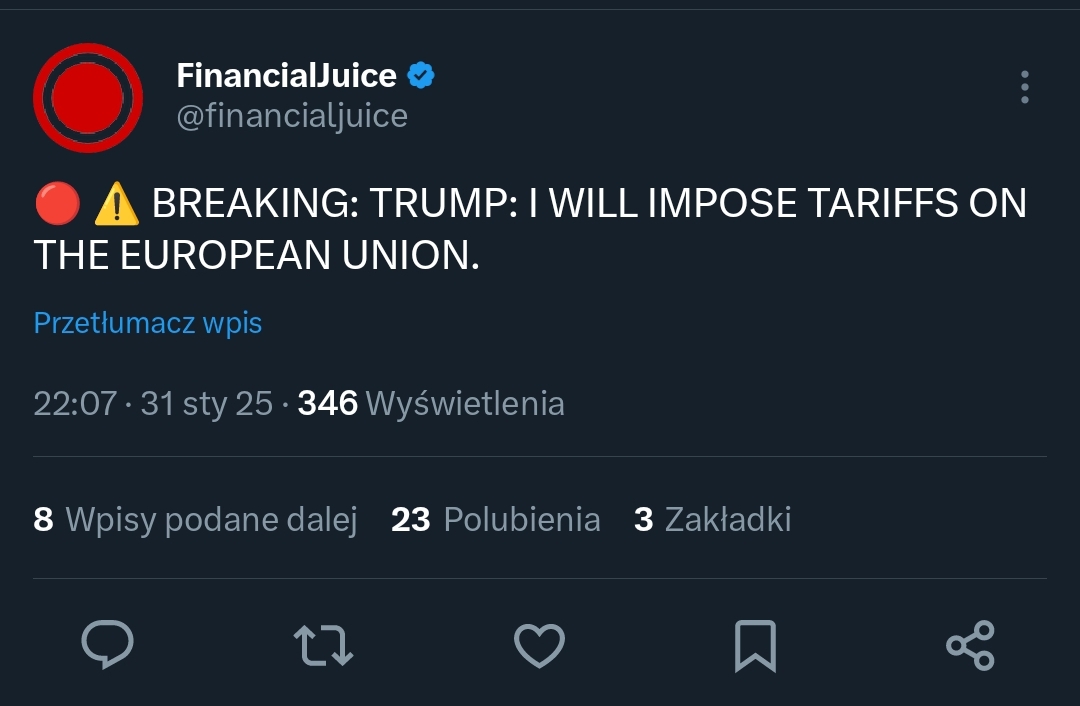Repost the tariffs tweet using the arrows icon
This screenshot has width=1080, height=706.
pos(325,645)
